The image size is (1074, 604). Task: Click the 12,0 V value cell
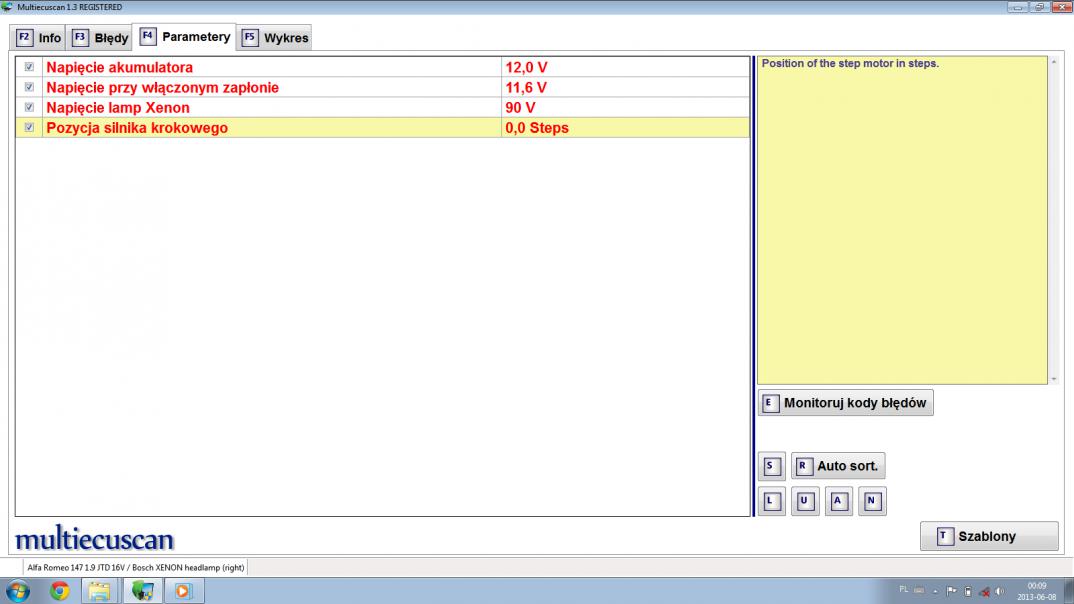coord(625,67)
